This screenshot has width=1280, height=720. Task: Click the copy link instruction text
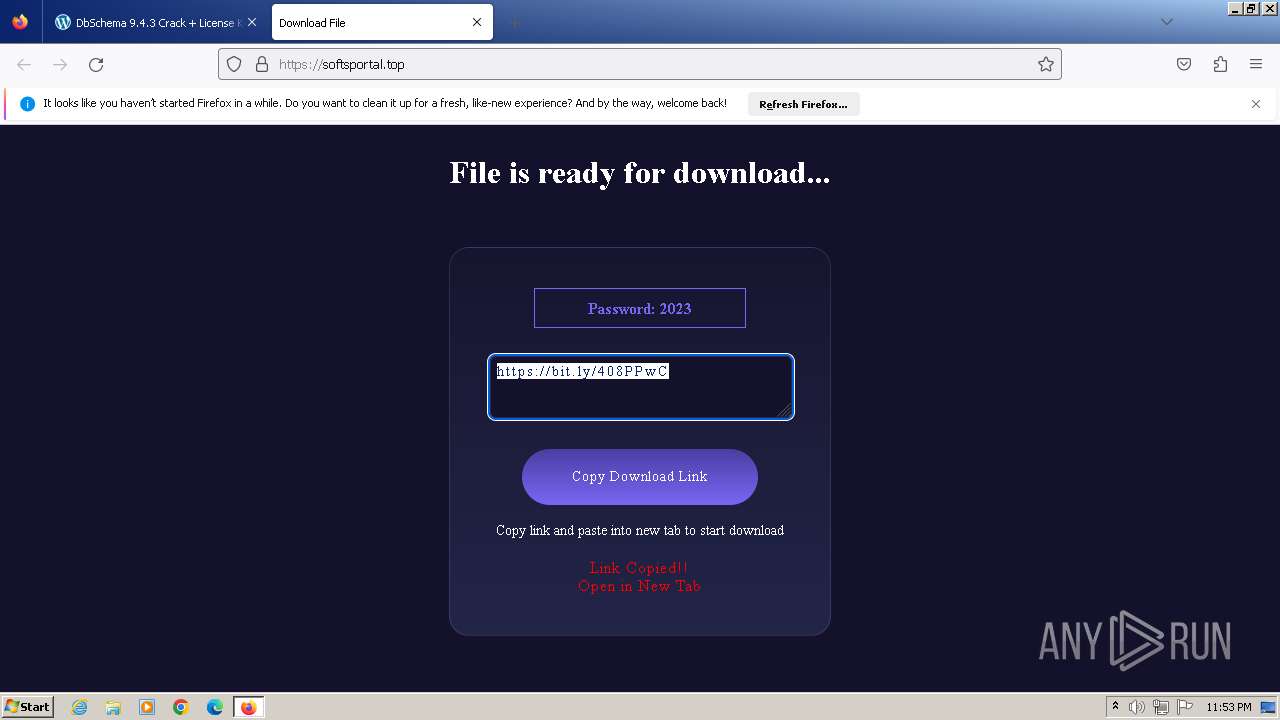(x=640, y=530)
